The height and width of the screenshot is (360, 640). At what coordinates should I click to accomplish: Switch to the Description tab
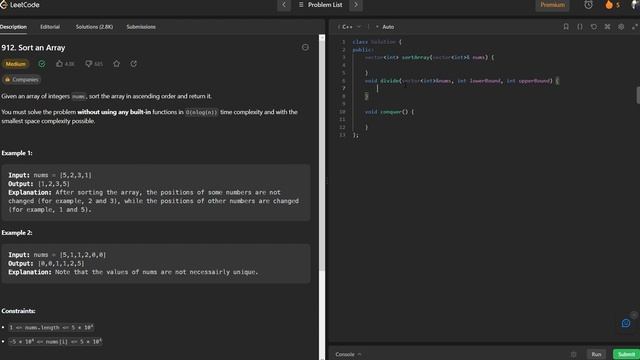tap(13, 27)
